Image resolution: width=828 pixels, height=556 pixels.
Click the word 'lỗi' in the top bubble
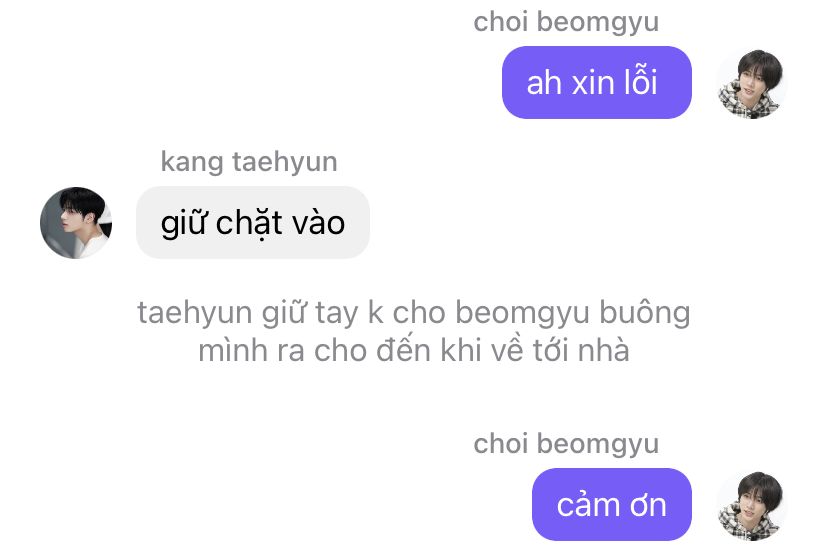pos(640,82)
